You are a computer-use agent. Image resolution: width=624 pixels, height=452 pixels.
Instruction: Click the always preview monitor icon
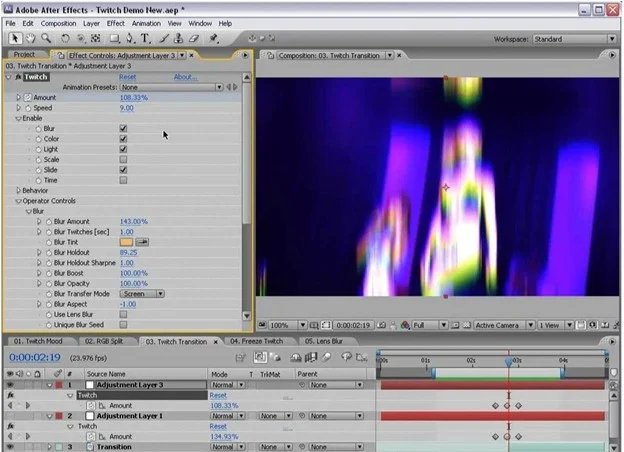262,325
